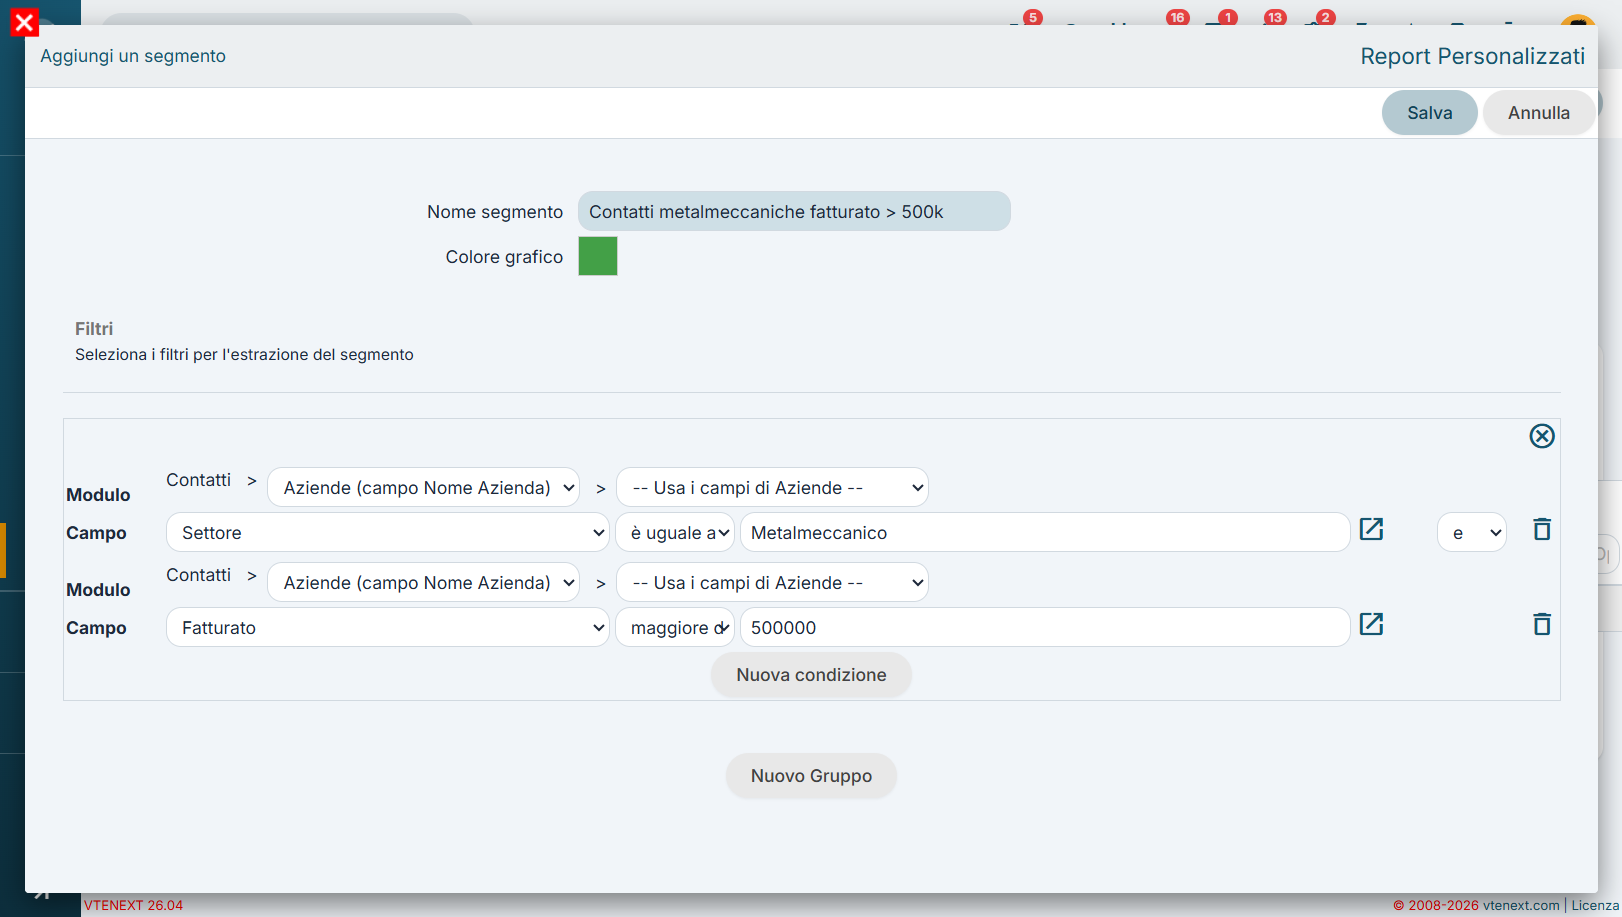Image resolution: width=1622 pixels, height=917 pixels.
Task: Expand the Settore field dropdown
Action: coord(388,532)
